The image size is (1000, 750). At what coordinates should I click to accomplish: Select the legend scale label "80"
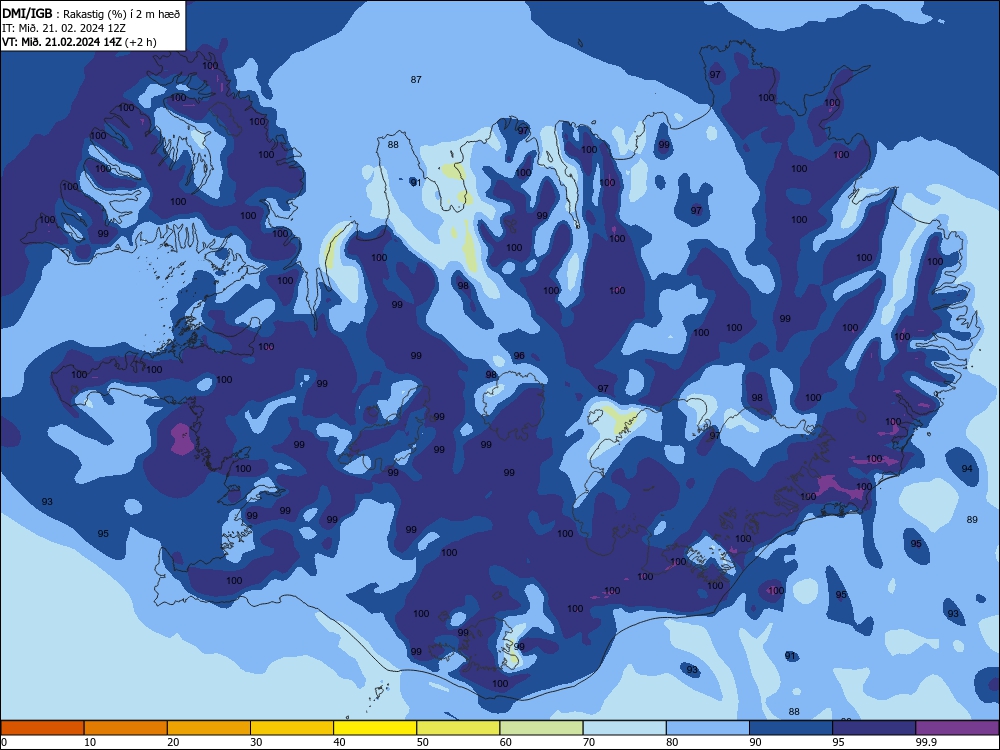672,742
